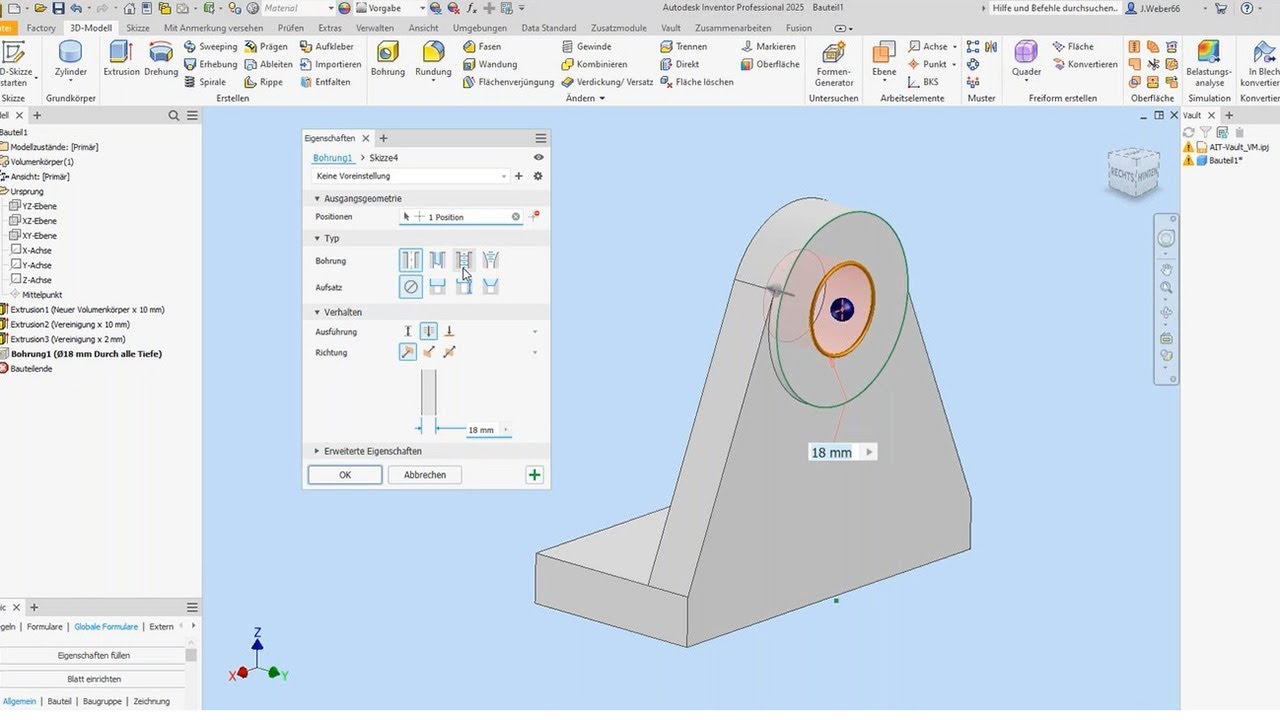This screenshot has height=720, width=1280.
Task: Select through-all termination option
Action: click(428, 331)
